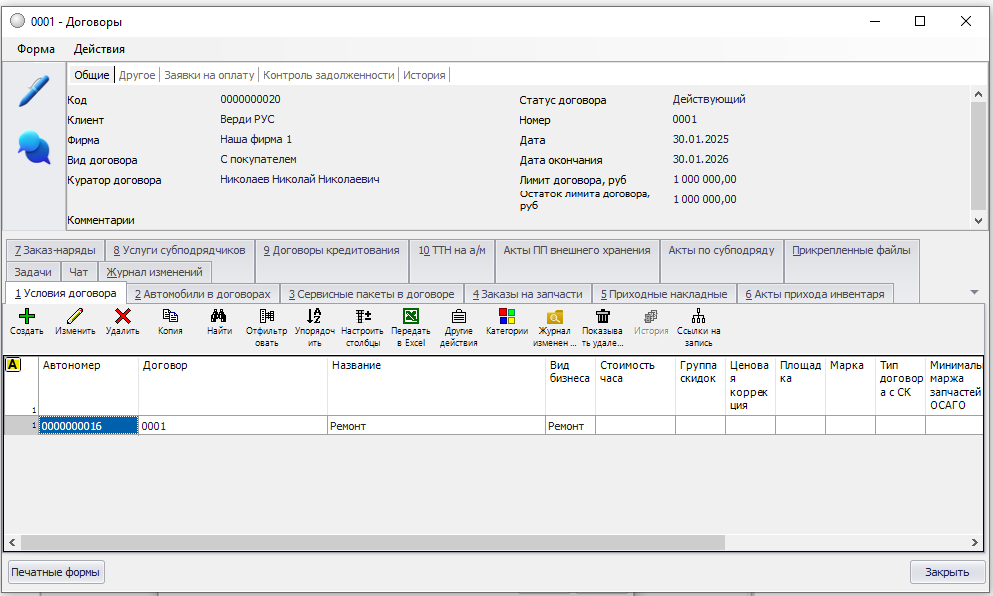This screenshot has width=993, height=596.
Task: Open the Действия menu
Action: pyautogui.click(x=99, y=48)
